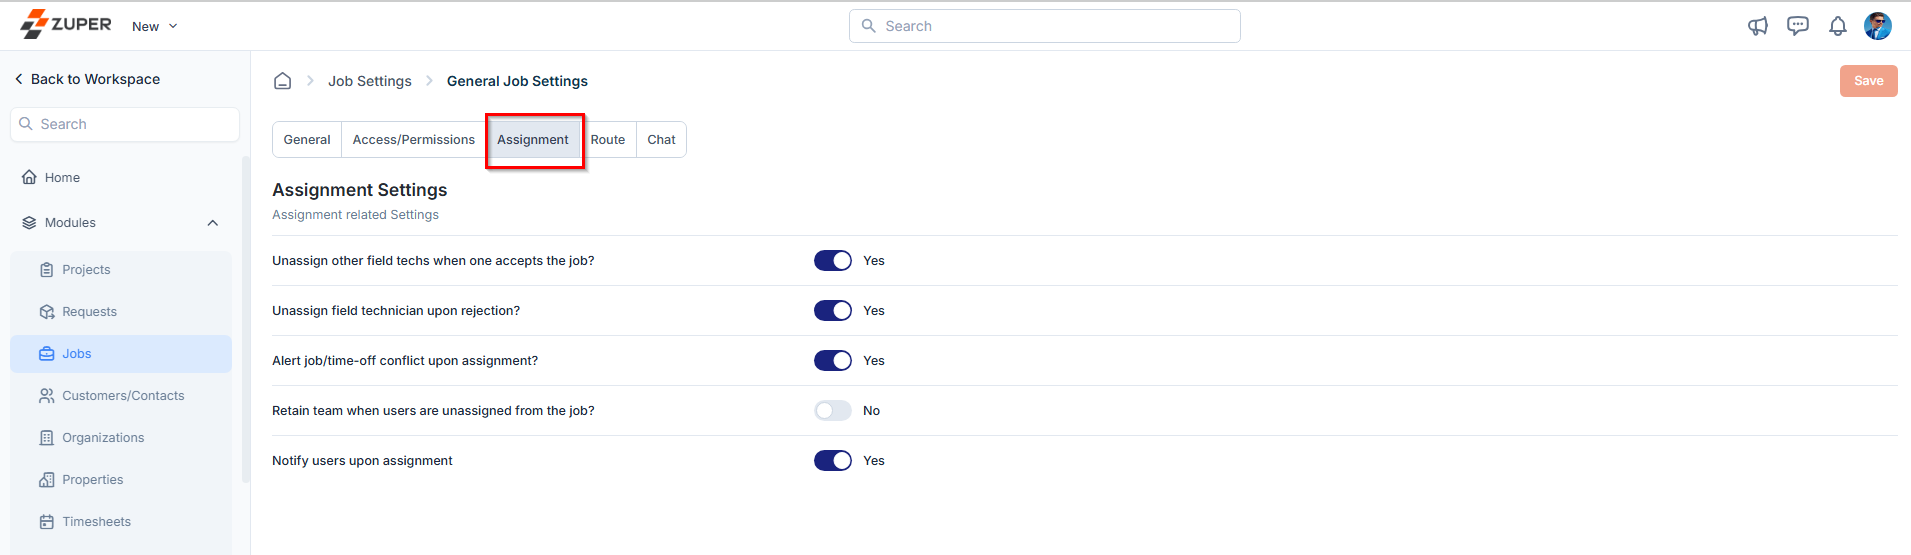This screenshot has width=1911, height=555.
Task: Open the notifications bell
Action: [x=1837, y=26]
